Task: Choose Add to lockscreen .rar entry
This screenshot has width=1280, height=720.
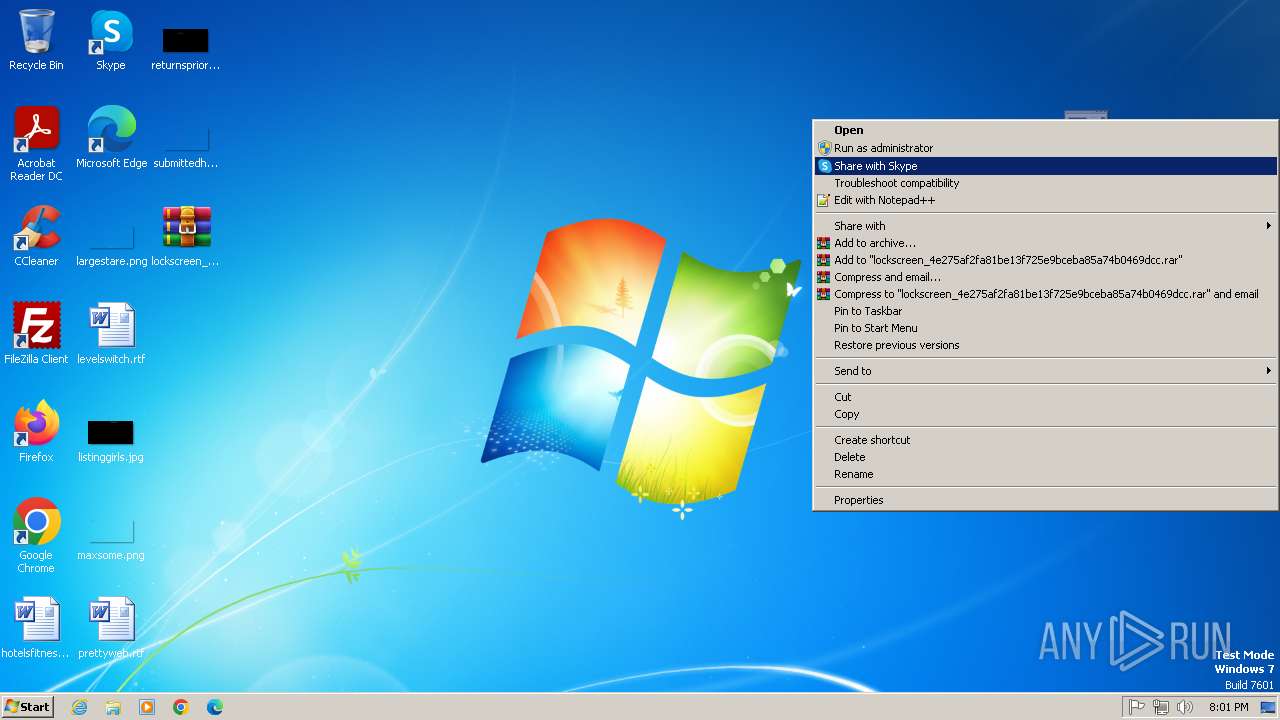Action: coord(1046,260)
